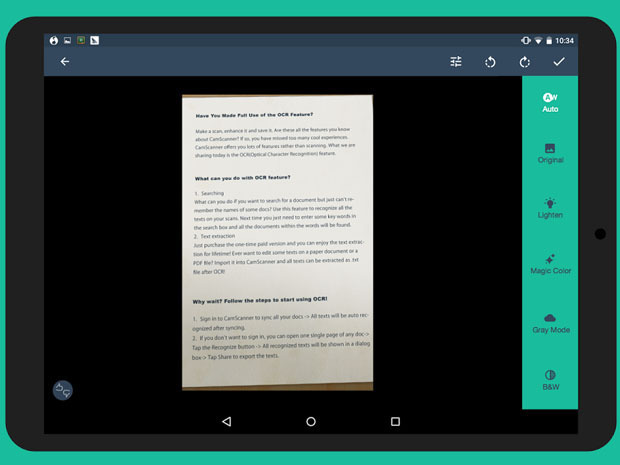Confirm the edits with the checkmark
Image resolution: width=620 pixels, height=465 pixels.
(559, 62)
